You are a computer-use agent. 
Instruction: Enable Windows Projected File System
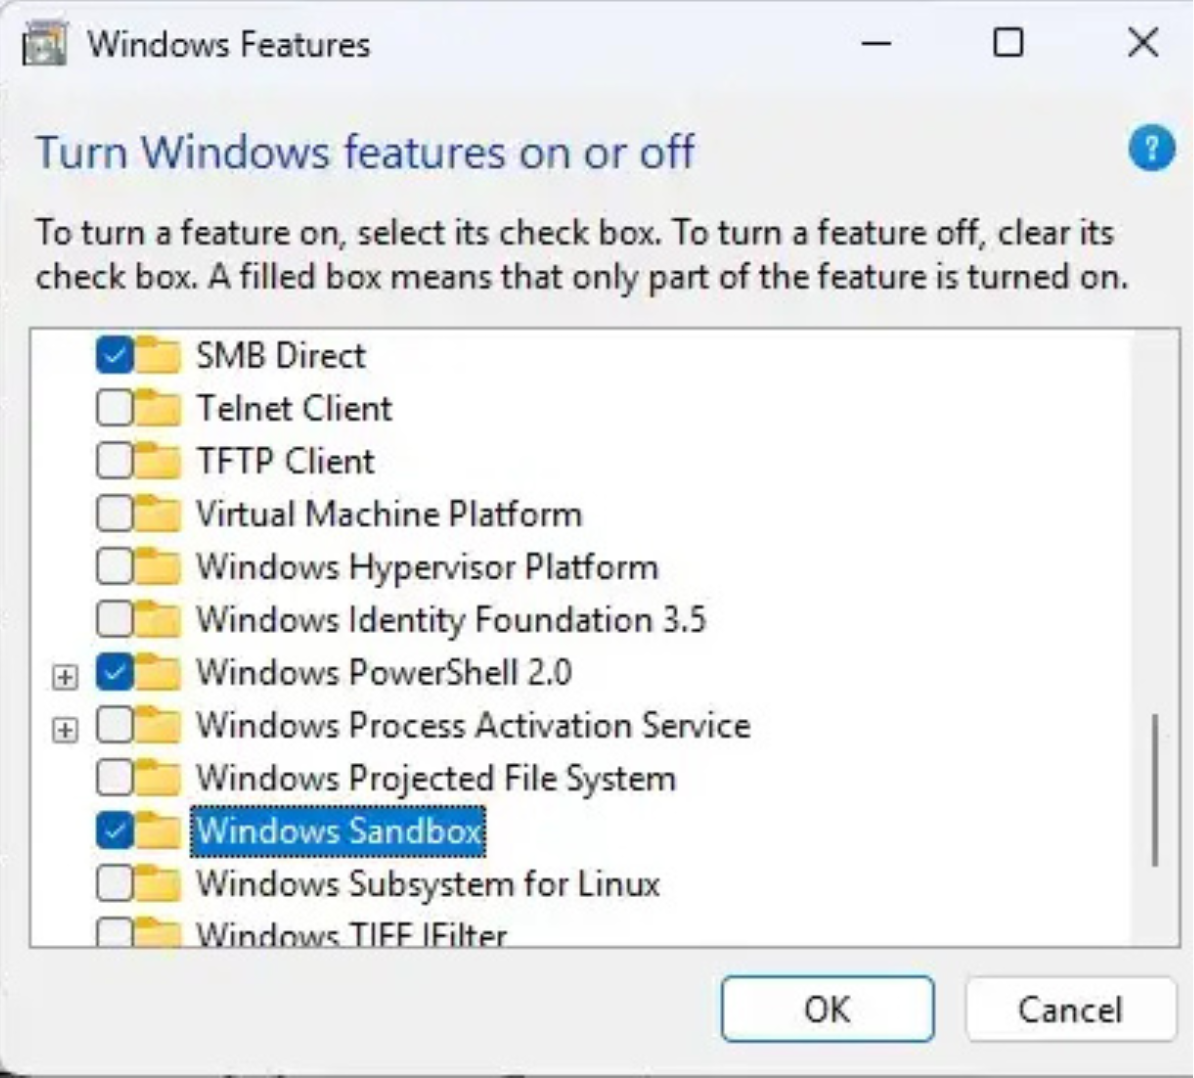pos(113,777)
